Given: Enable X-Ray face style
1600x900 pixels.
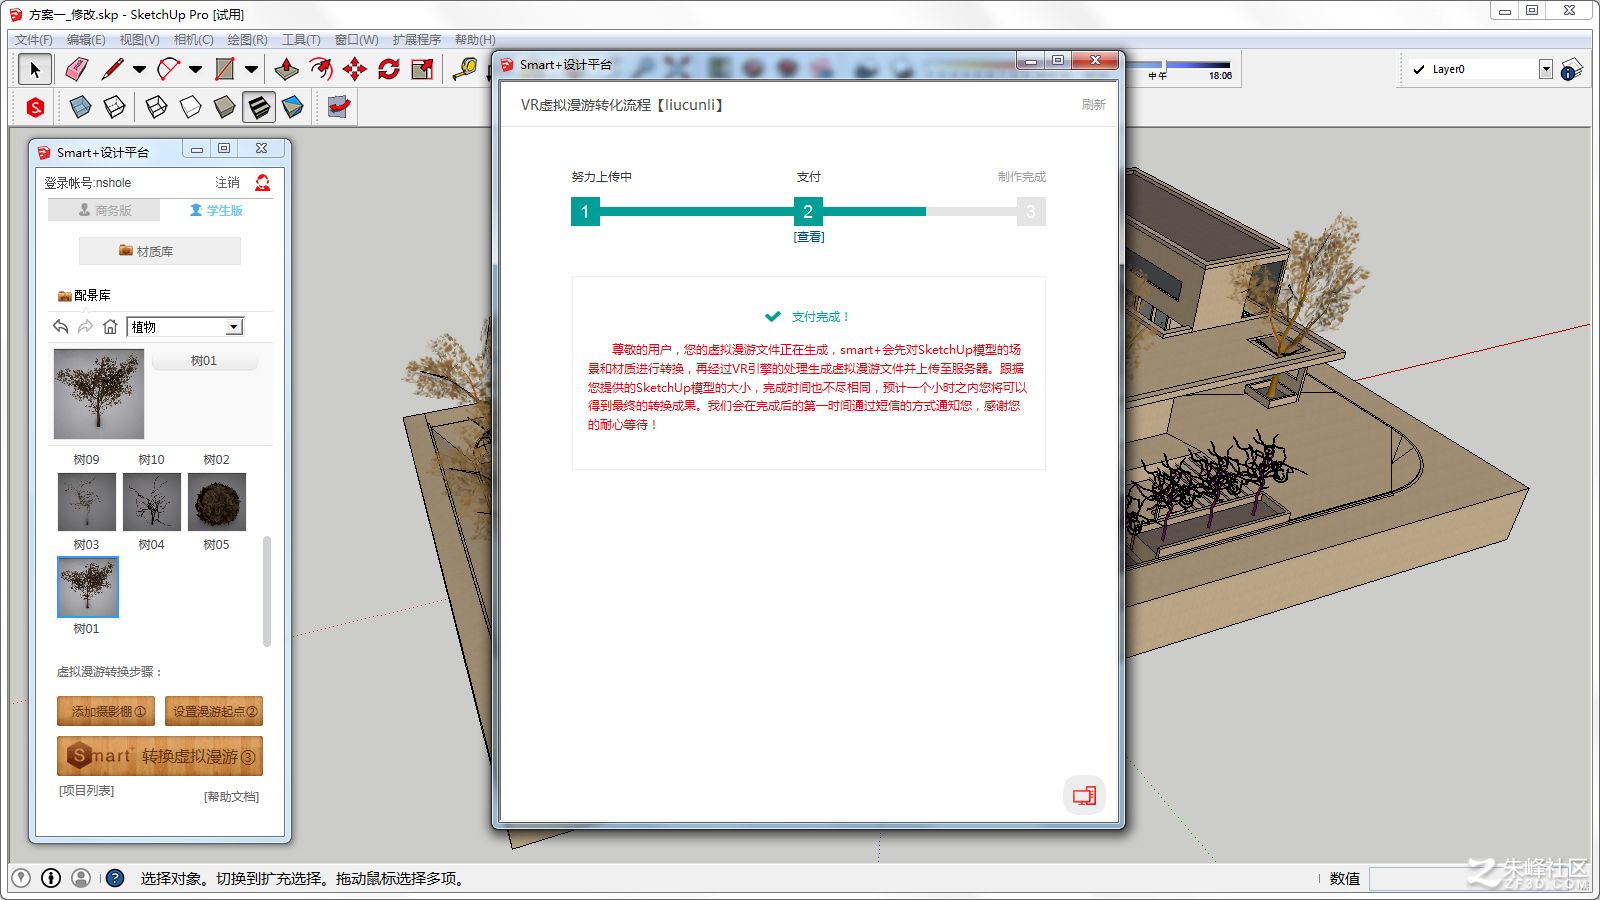Looking at the screenshot, I should click(80, 107).
